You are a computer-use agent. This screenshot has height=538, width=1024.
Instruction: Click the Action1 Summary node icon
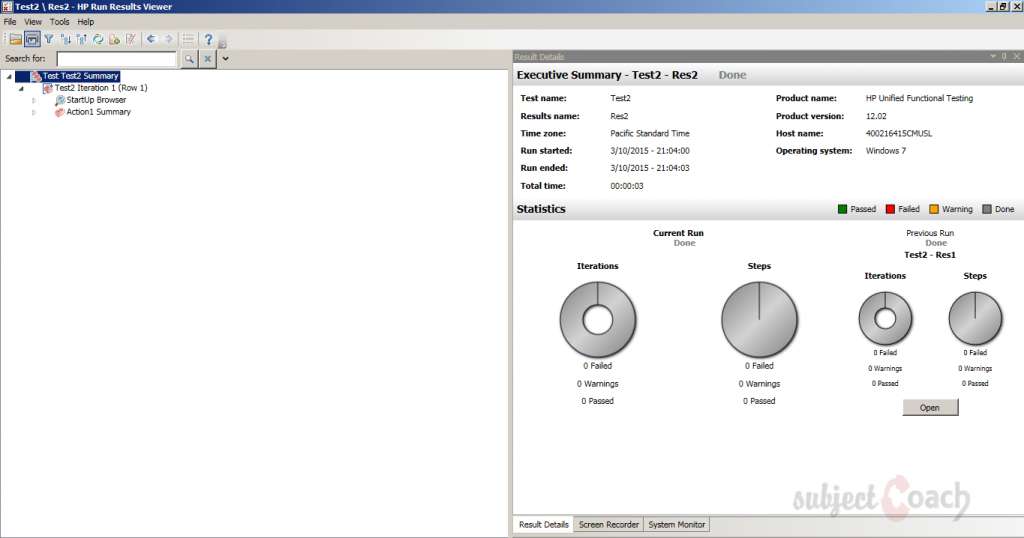(x=59, y=112)
